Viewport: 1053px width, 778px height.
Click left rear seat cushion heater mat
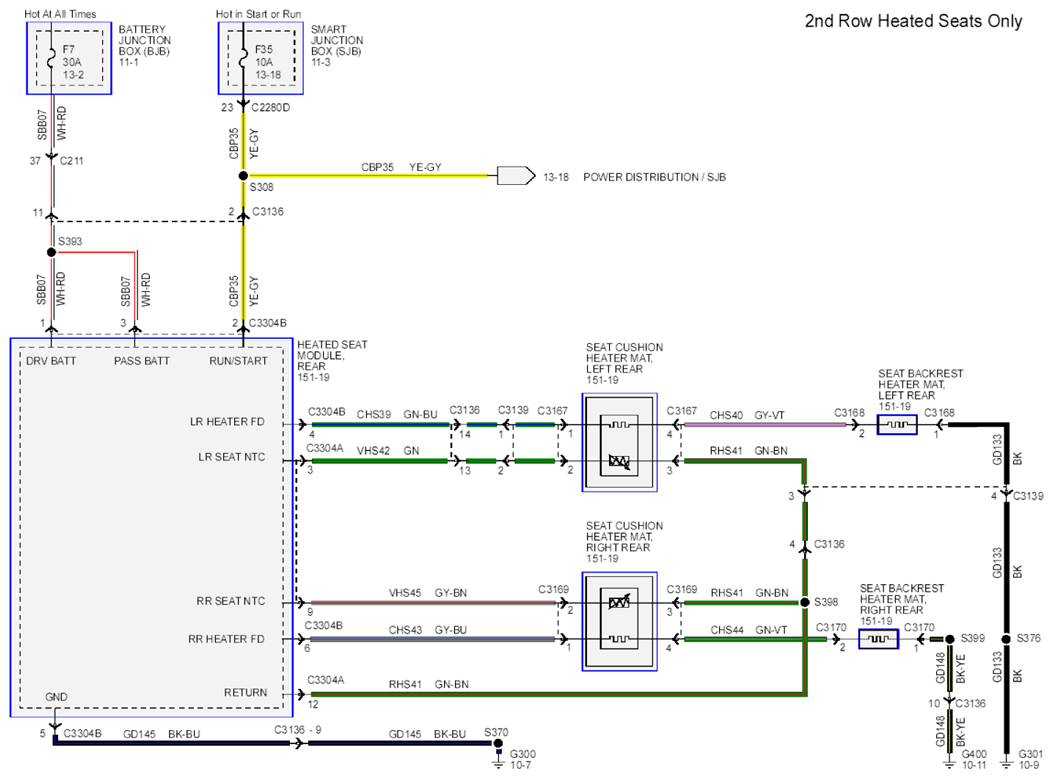click(619, 442)
